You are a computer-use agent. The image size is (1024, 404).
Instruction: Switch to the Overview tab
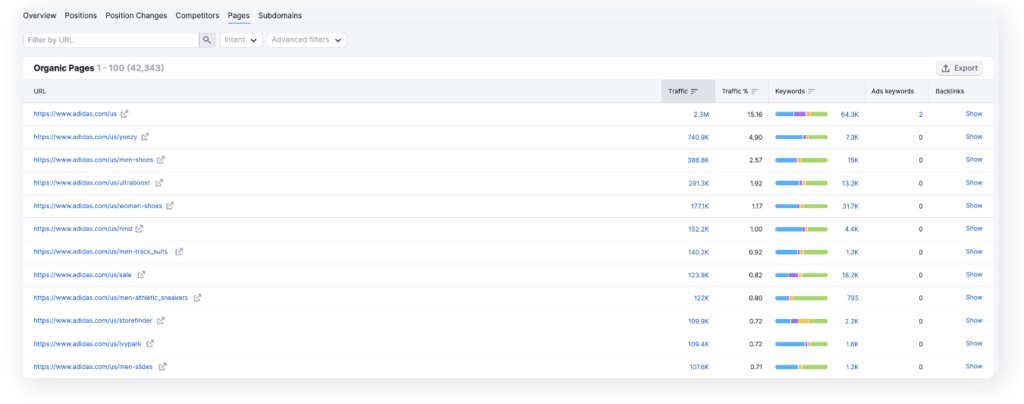tap(39, 15)
